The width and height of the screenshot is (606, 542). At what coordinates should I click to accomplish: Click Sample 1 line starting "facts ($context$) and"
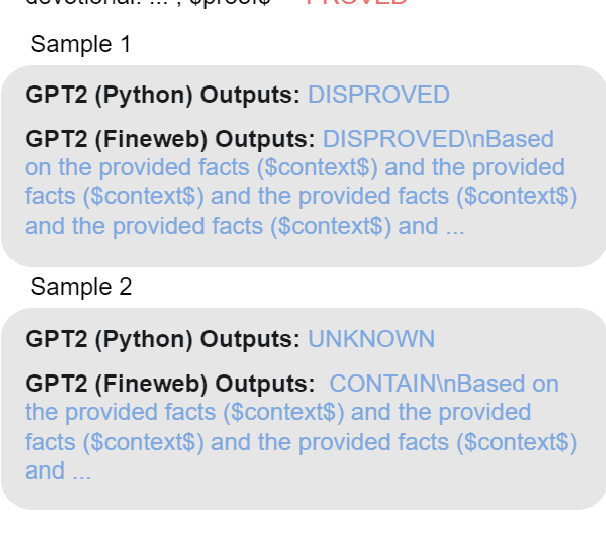(x=295, y=197)
